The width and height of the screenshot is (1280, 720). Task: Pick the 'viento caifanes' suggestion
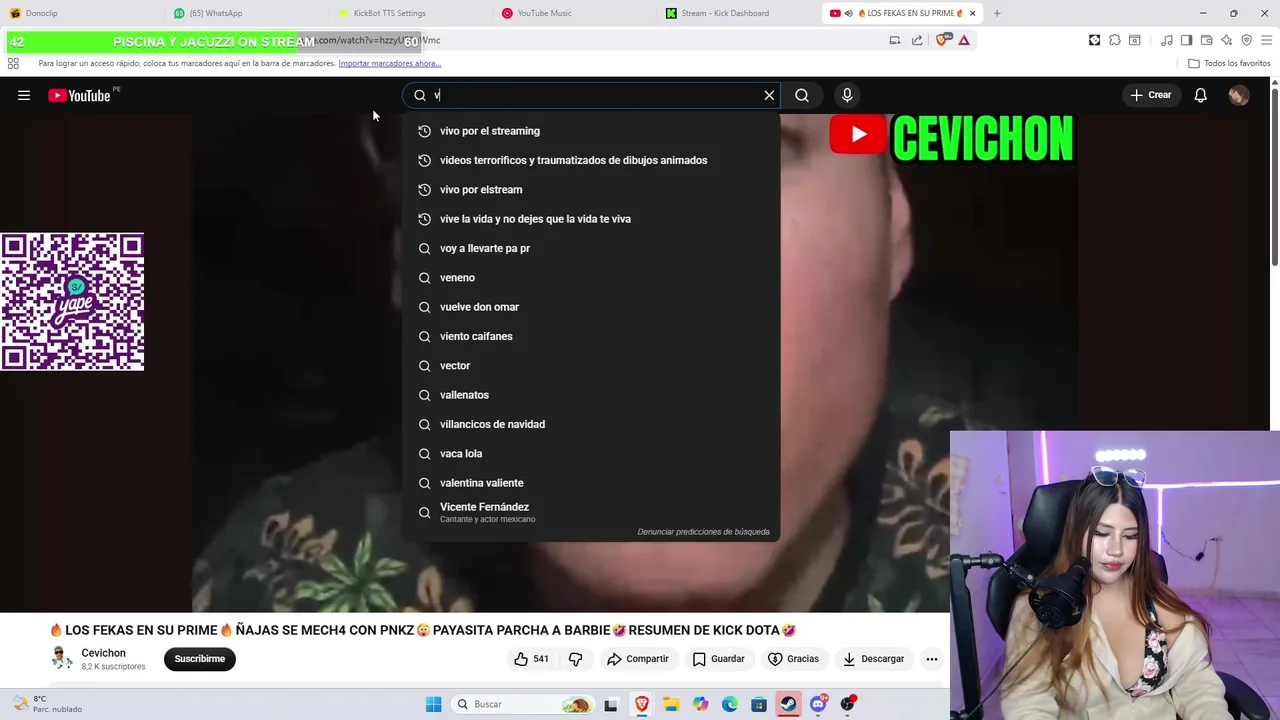coord(591,336)
